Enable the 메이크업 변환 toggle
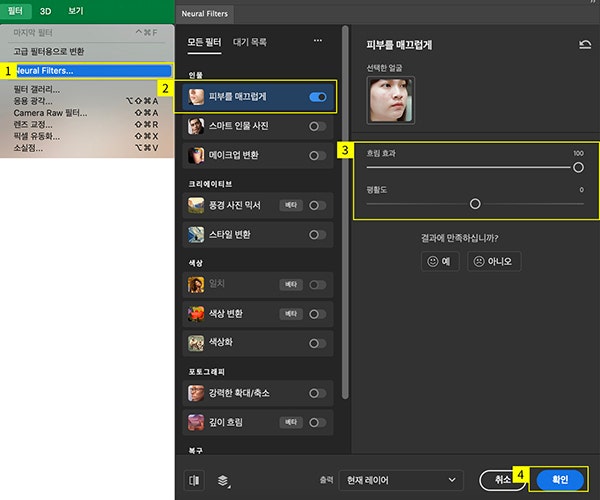600x500 pixels. 318,156
